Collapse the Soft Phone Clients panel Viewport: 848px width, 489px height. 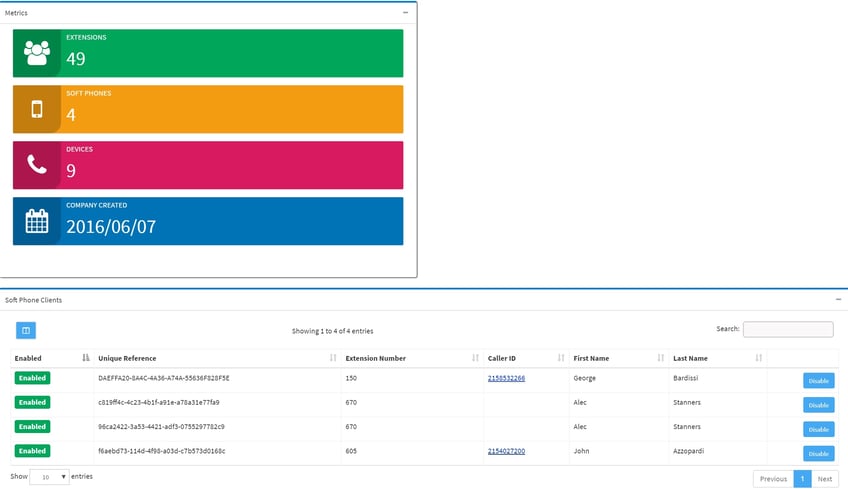(838, 299)
